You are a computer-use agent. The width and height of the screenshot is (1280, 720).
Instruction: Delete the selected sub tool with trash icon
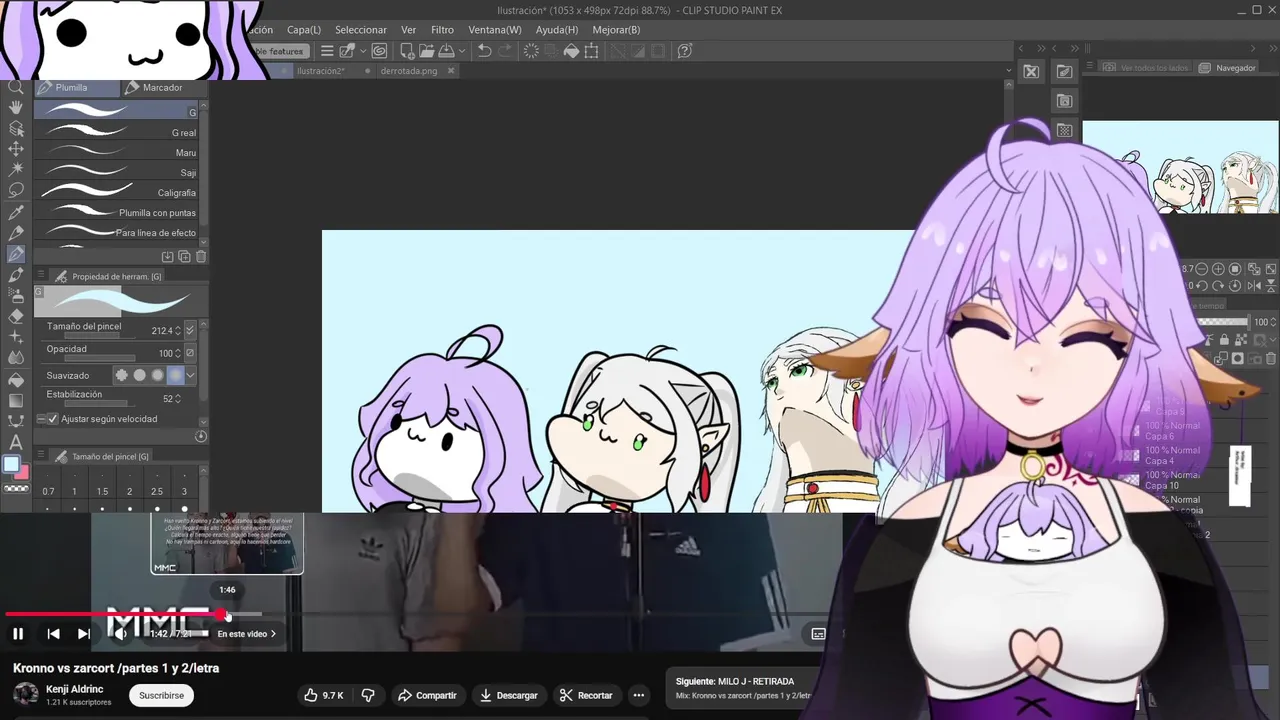(201, 257)
